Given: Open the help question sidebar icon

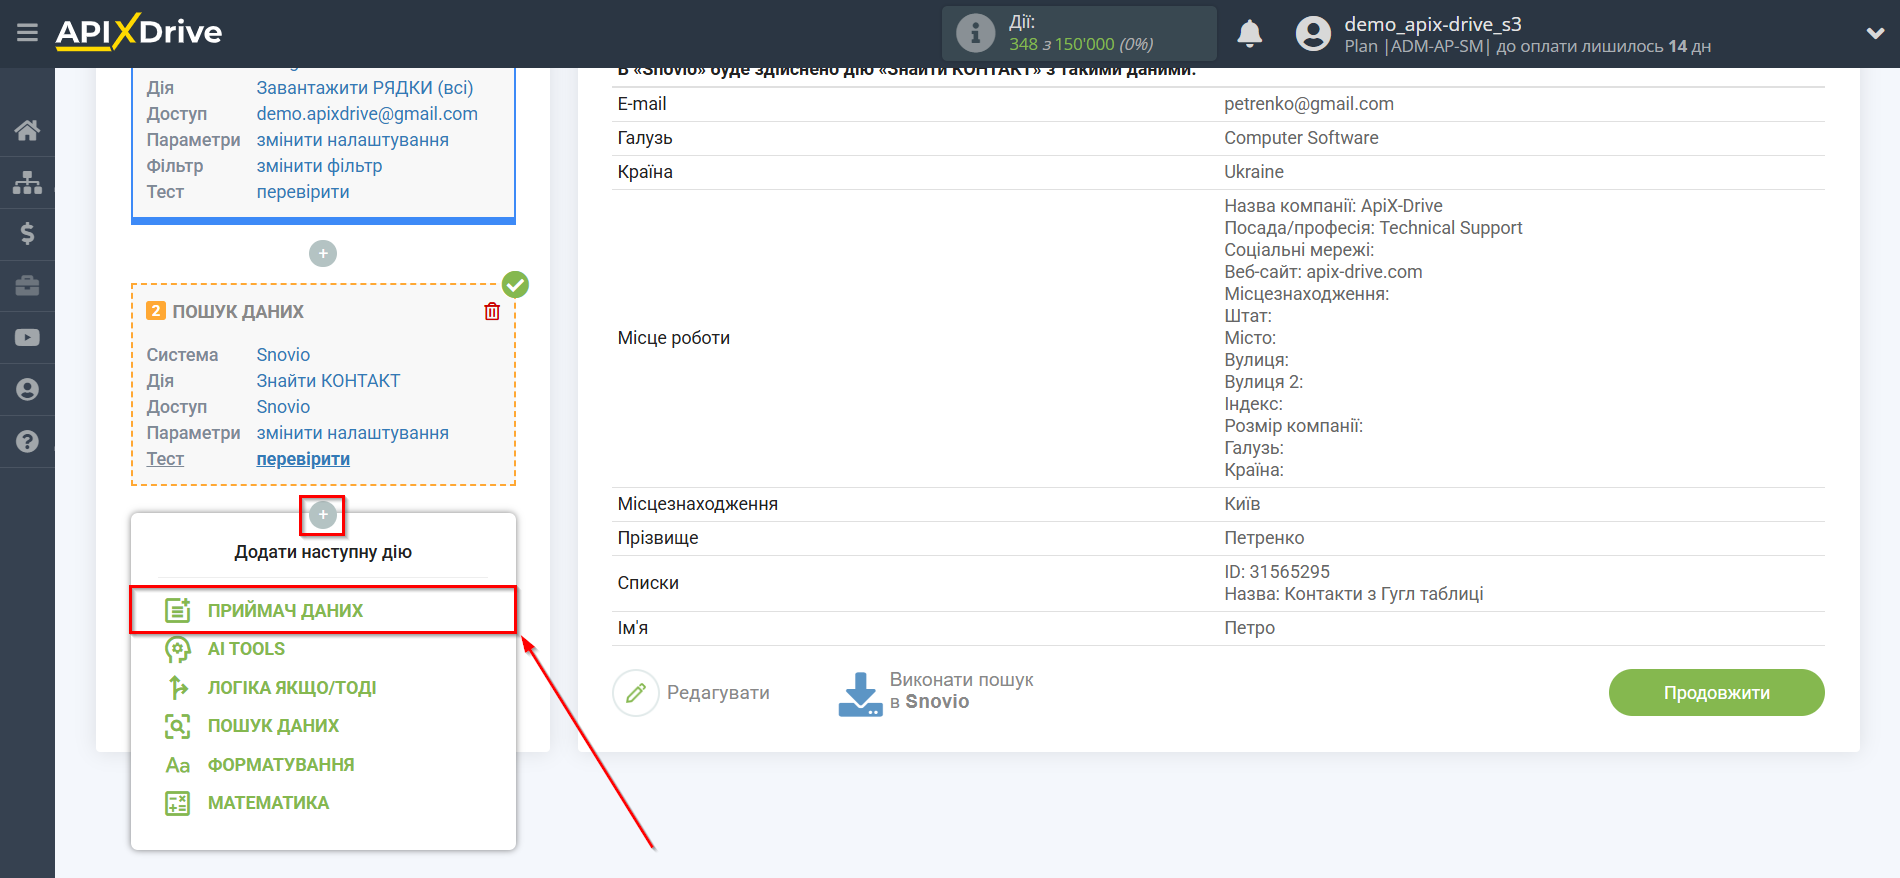Looking at the screenshot, I should pyautogui.click(x=27, y=441).
